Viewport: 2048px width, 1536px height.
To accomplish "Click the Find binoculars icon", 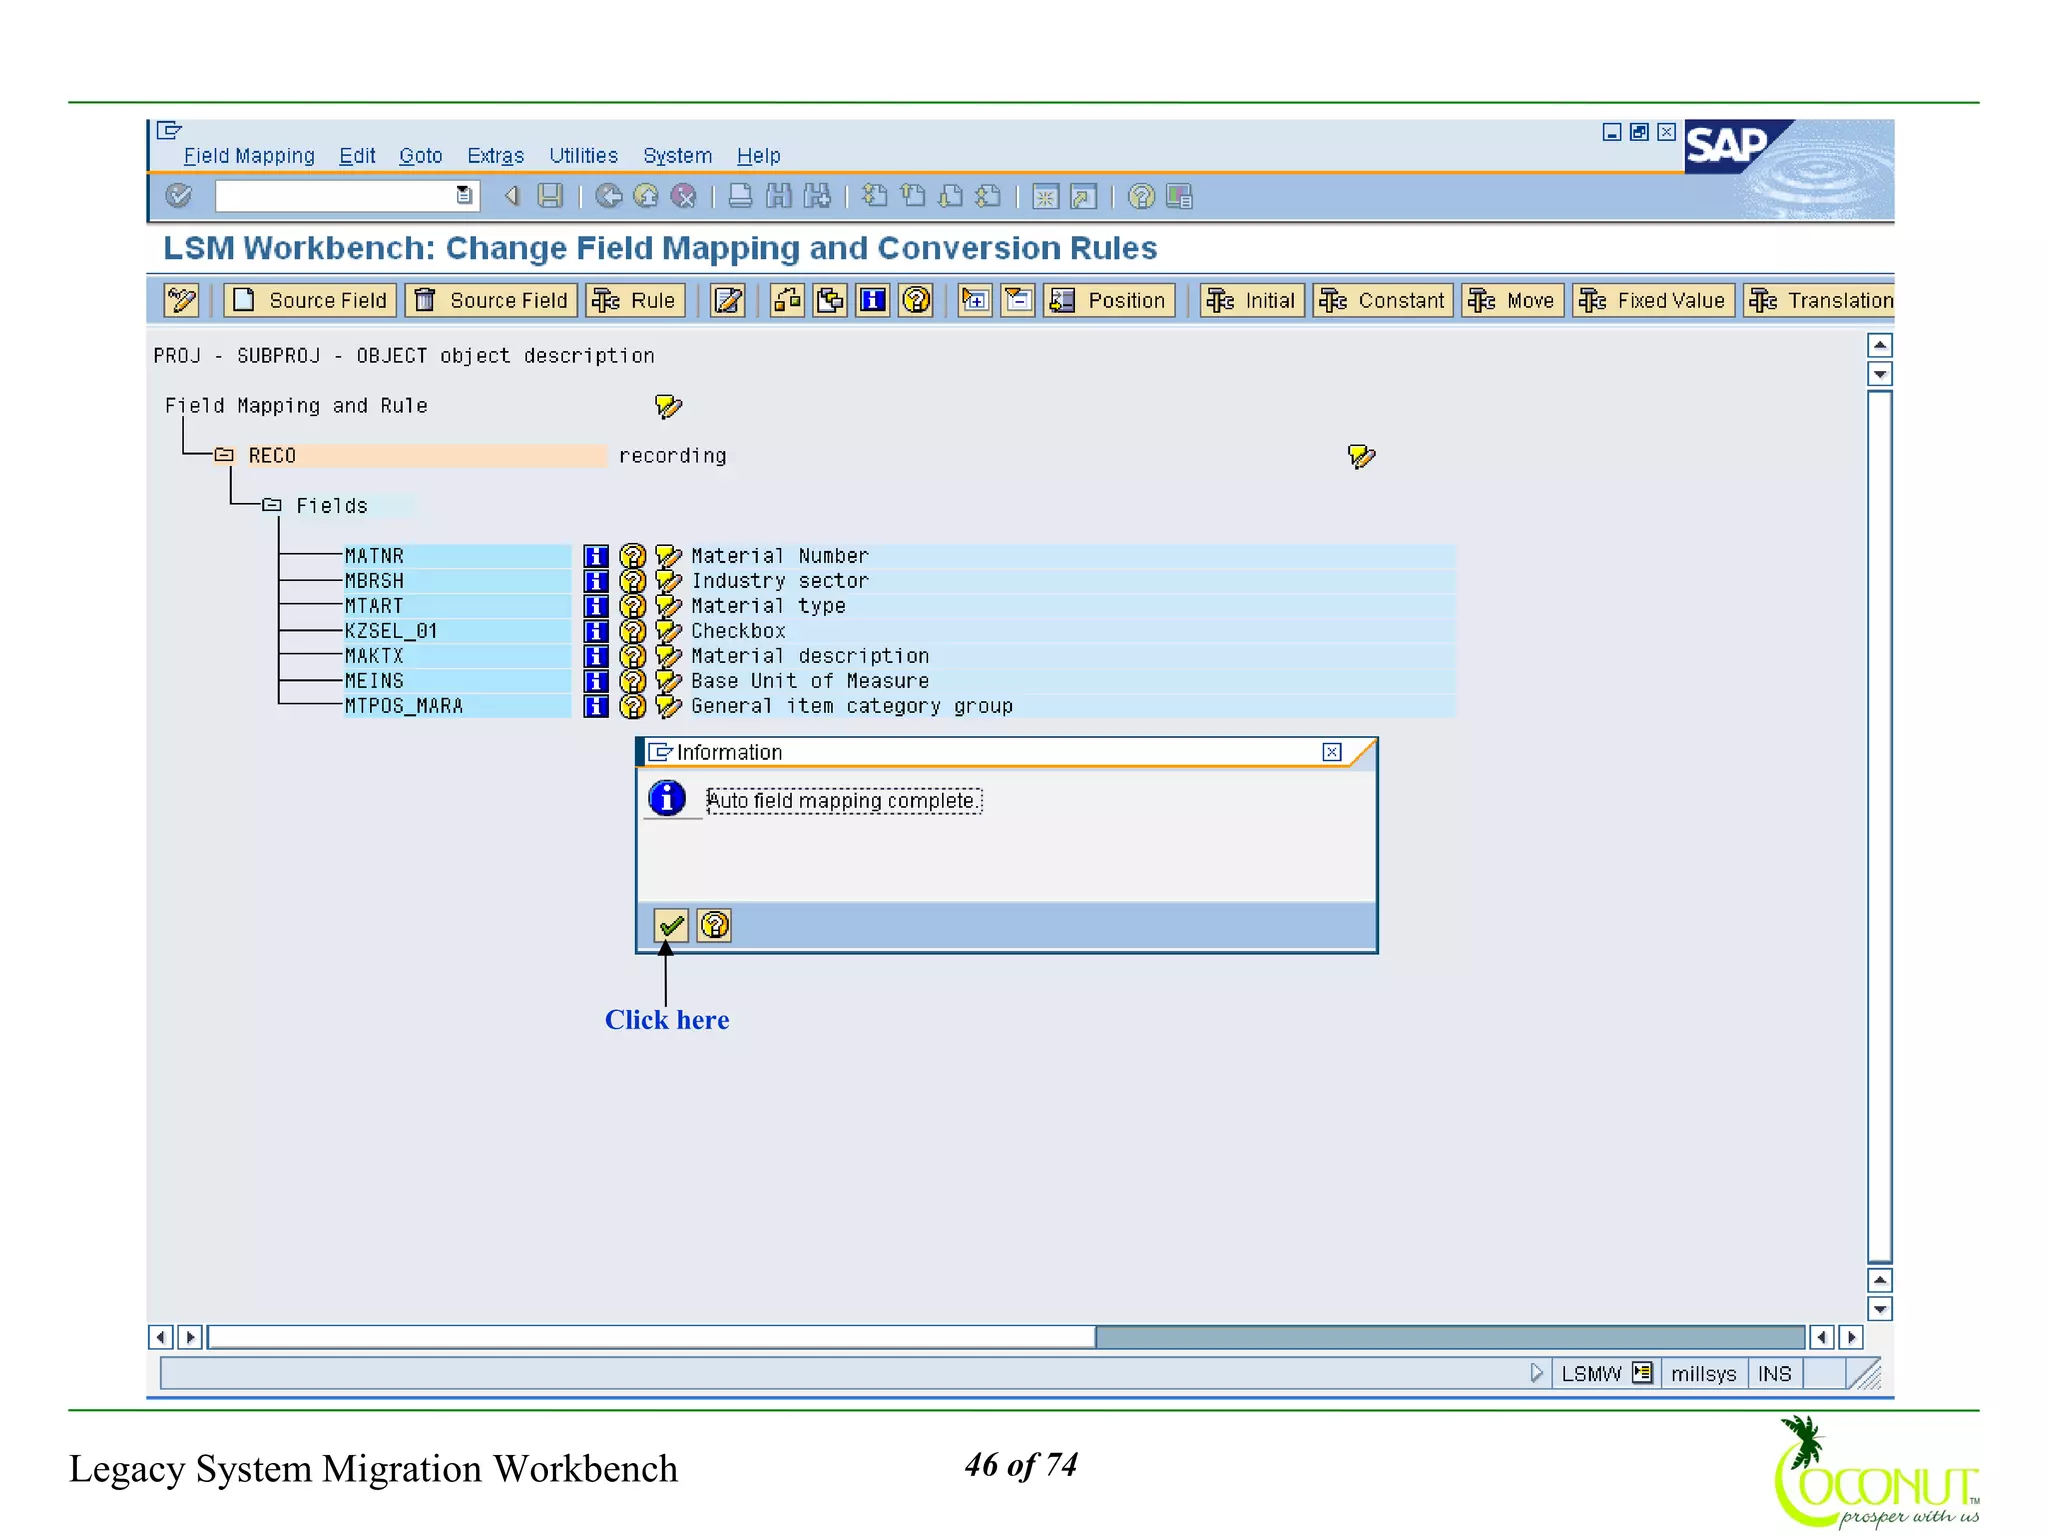I will pos(779,196).
